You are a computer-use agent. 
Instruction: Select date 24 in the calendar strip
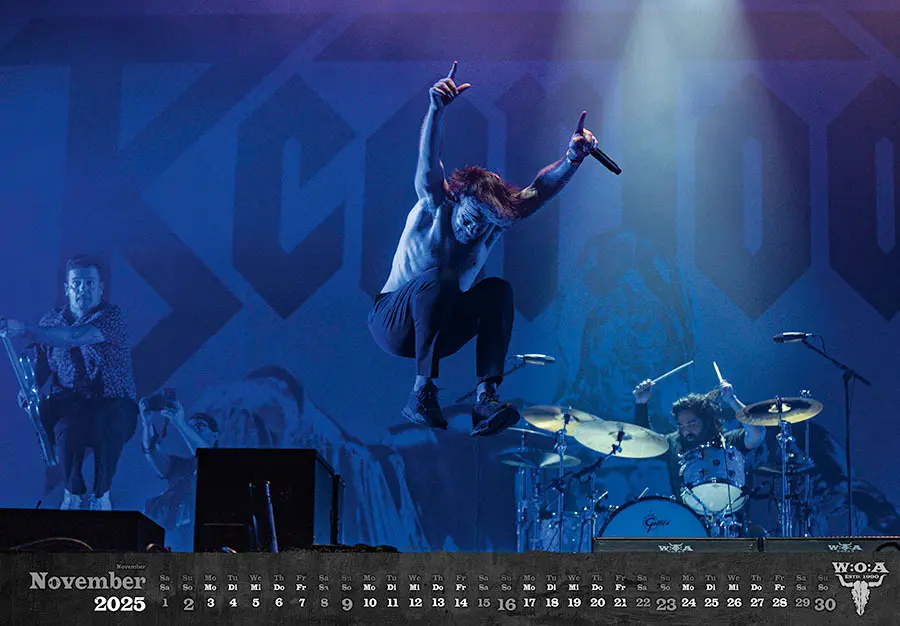[688, 602]
